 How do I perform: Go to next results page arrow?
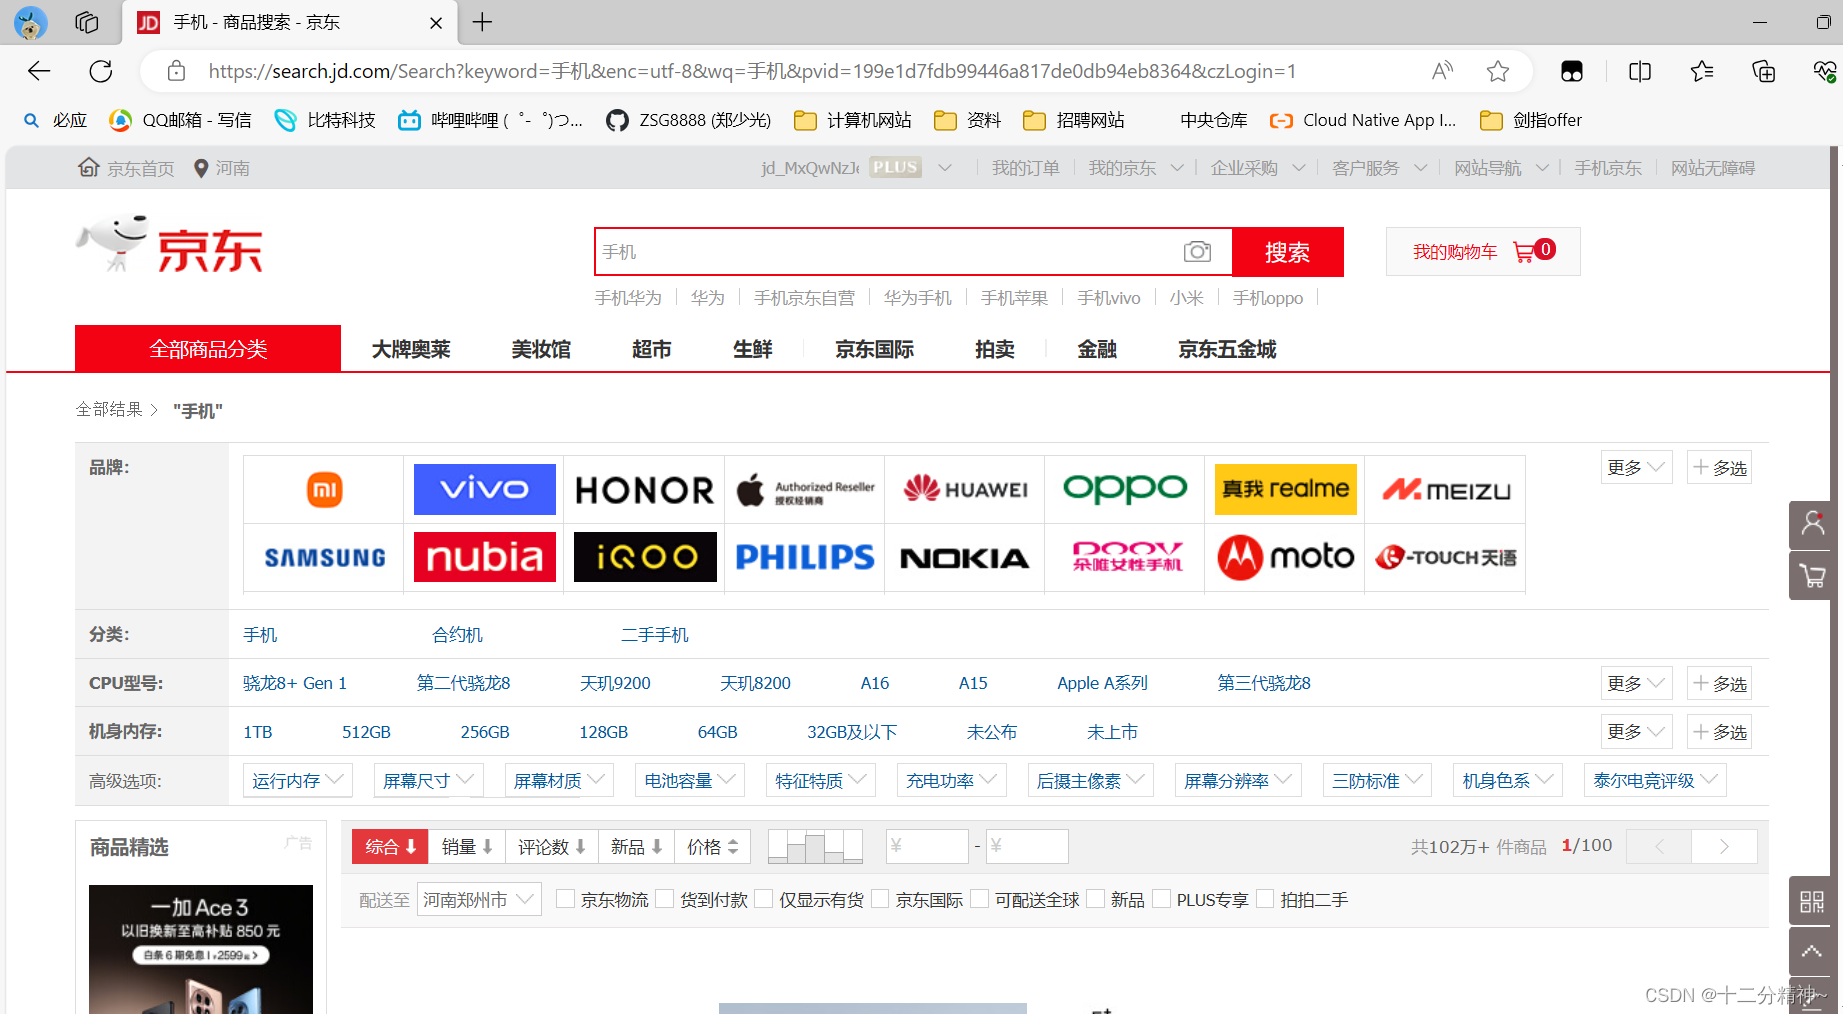(1724, 846)
